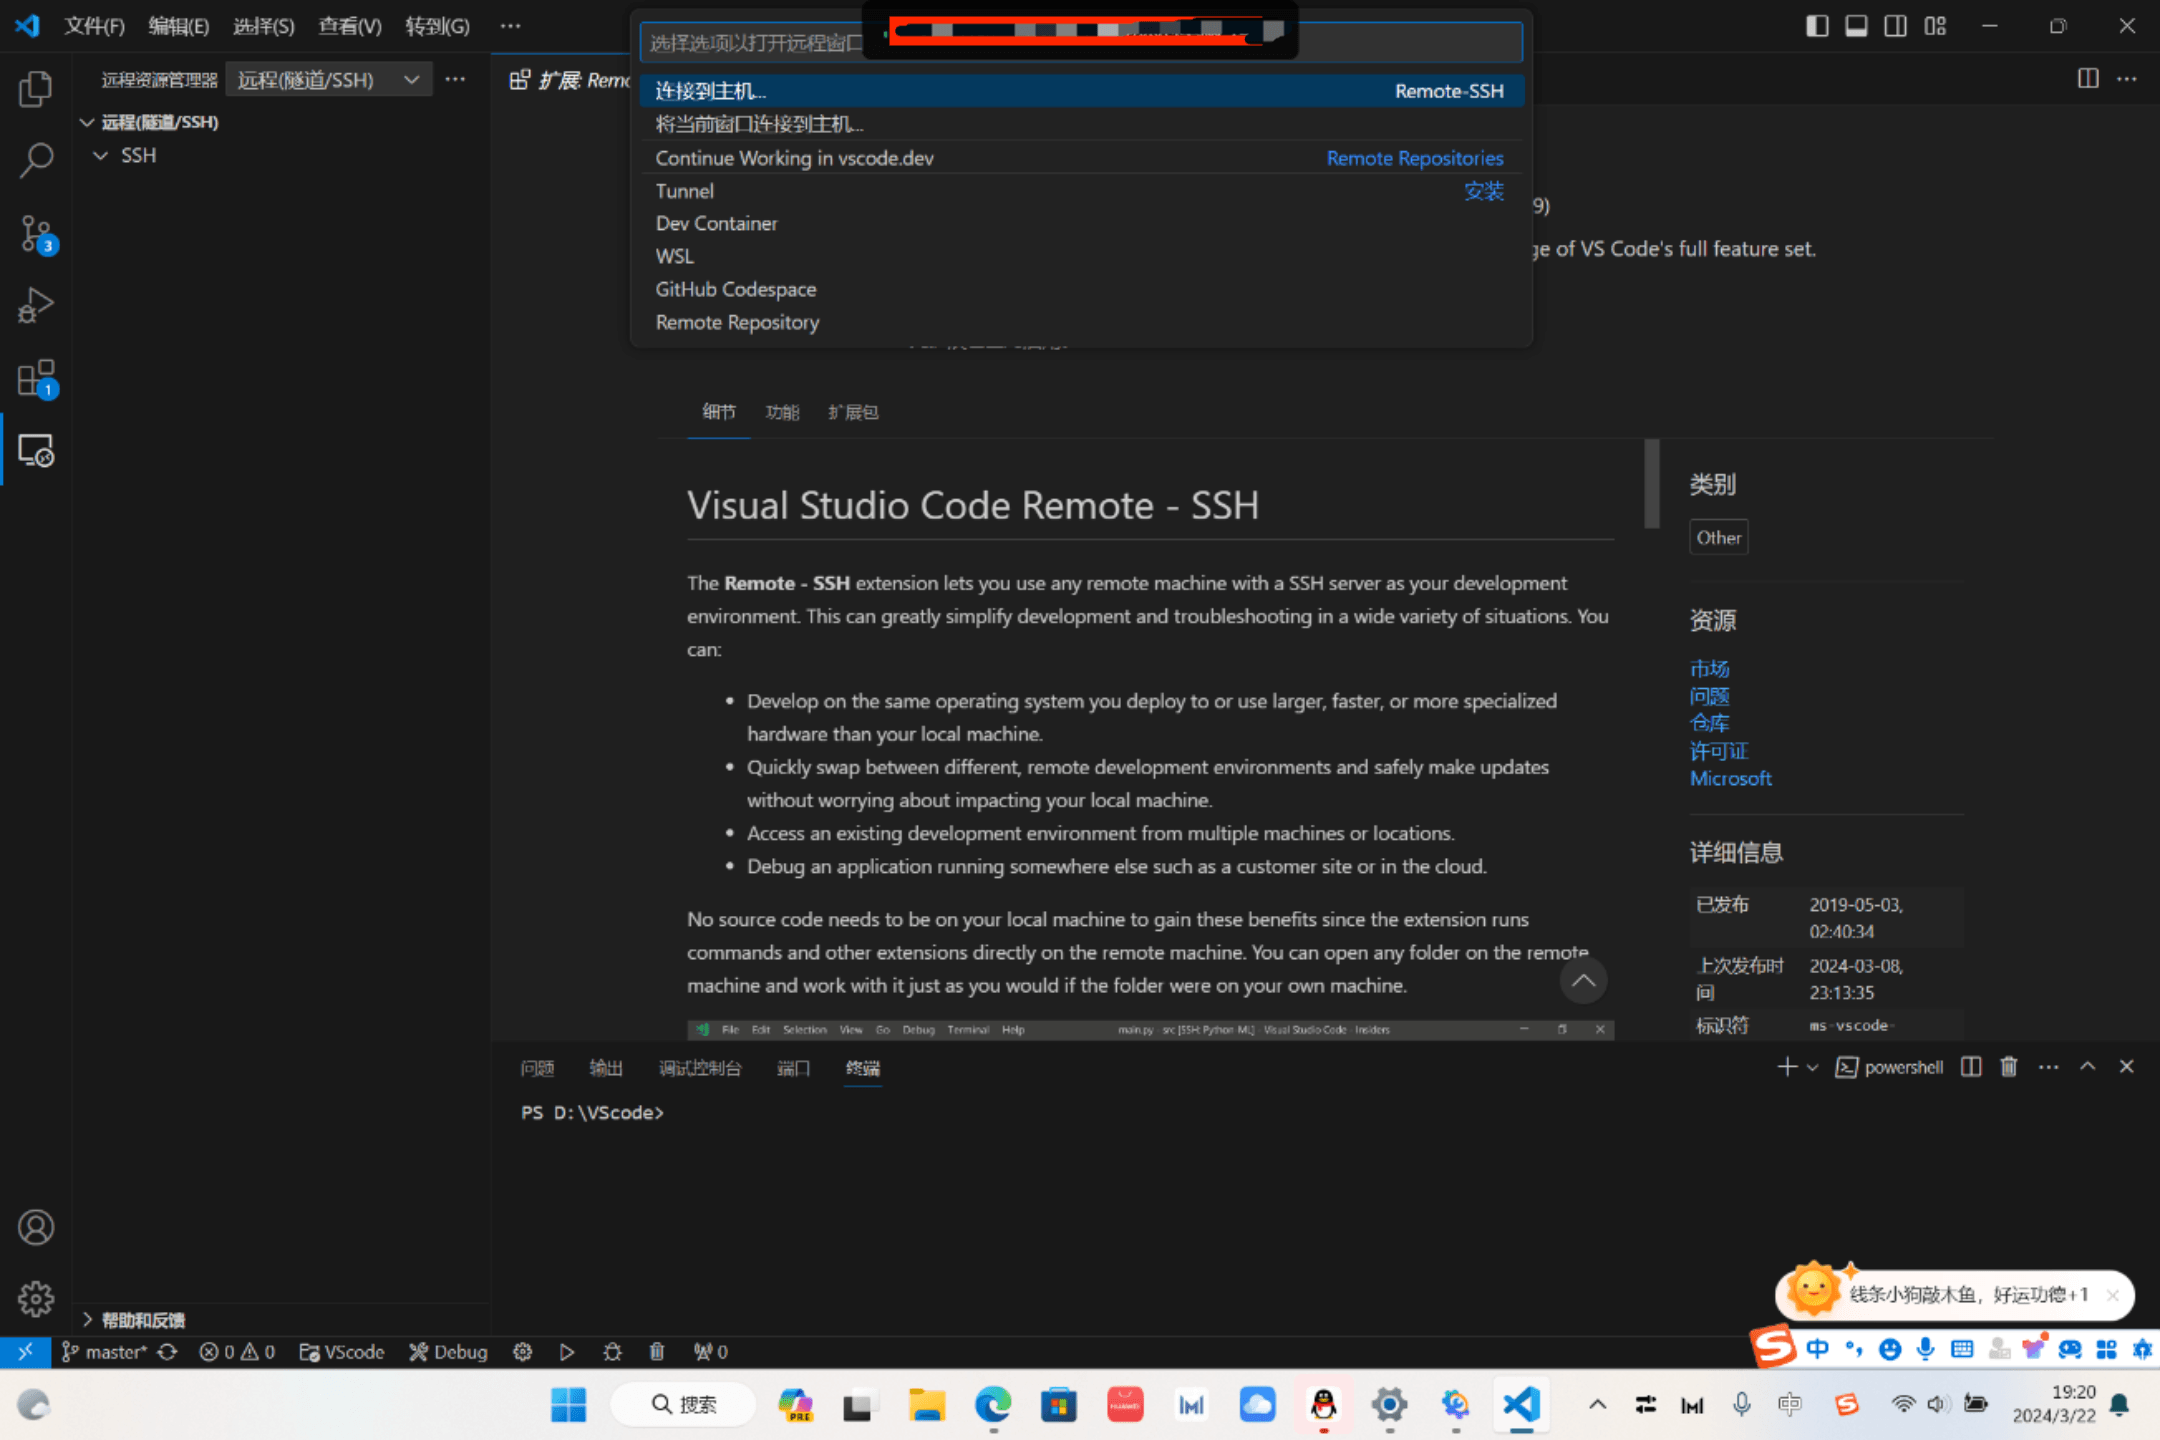Open the 文件(F) menu
Viewport: 2160px width, 1440px height.
(x=95, y=26)
